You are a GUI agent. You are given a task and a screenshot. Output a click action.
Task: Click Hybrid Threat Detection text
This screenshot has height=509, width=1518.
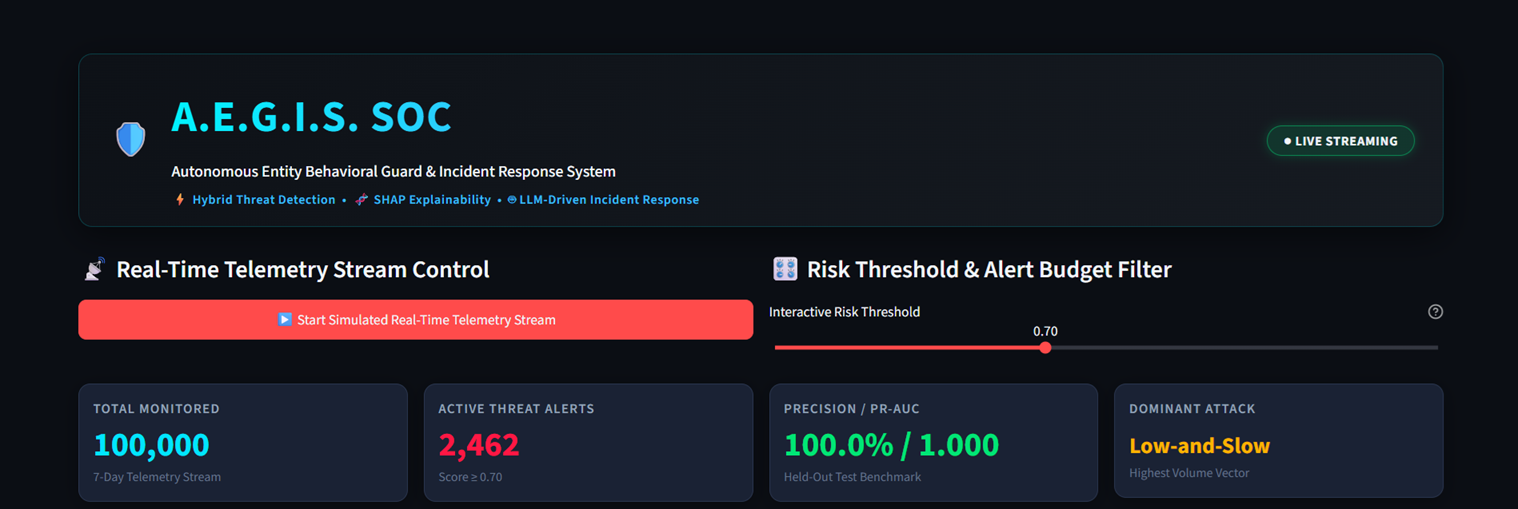click(264, 200)
